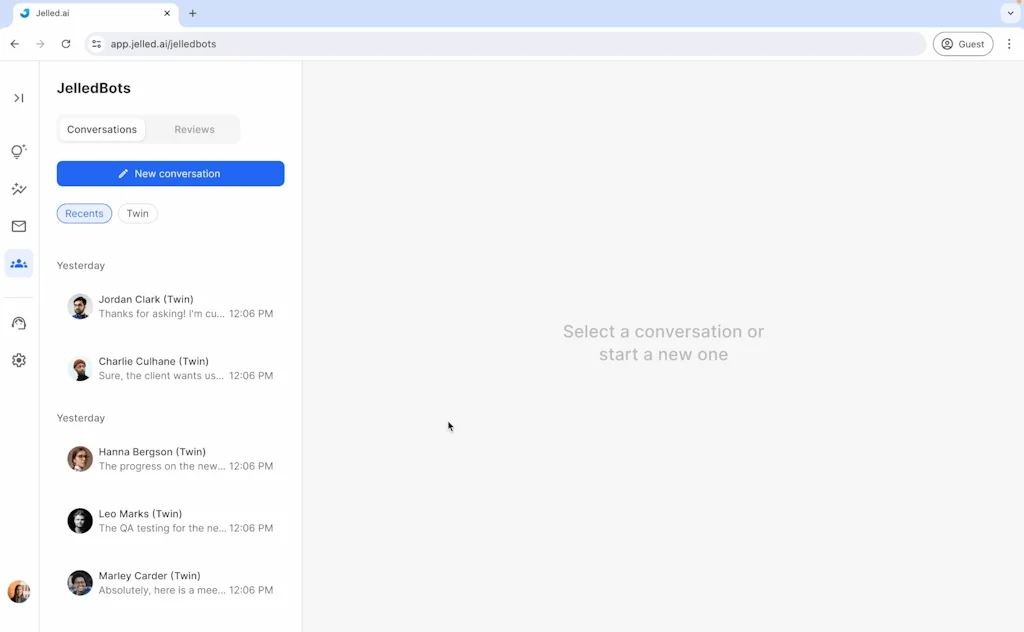Toggle the Recents filter pill
The image size is (1024, 632).
[84, 213]
